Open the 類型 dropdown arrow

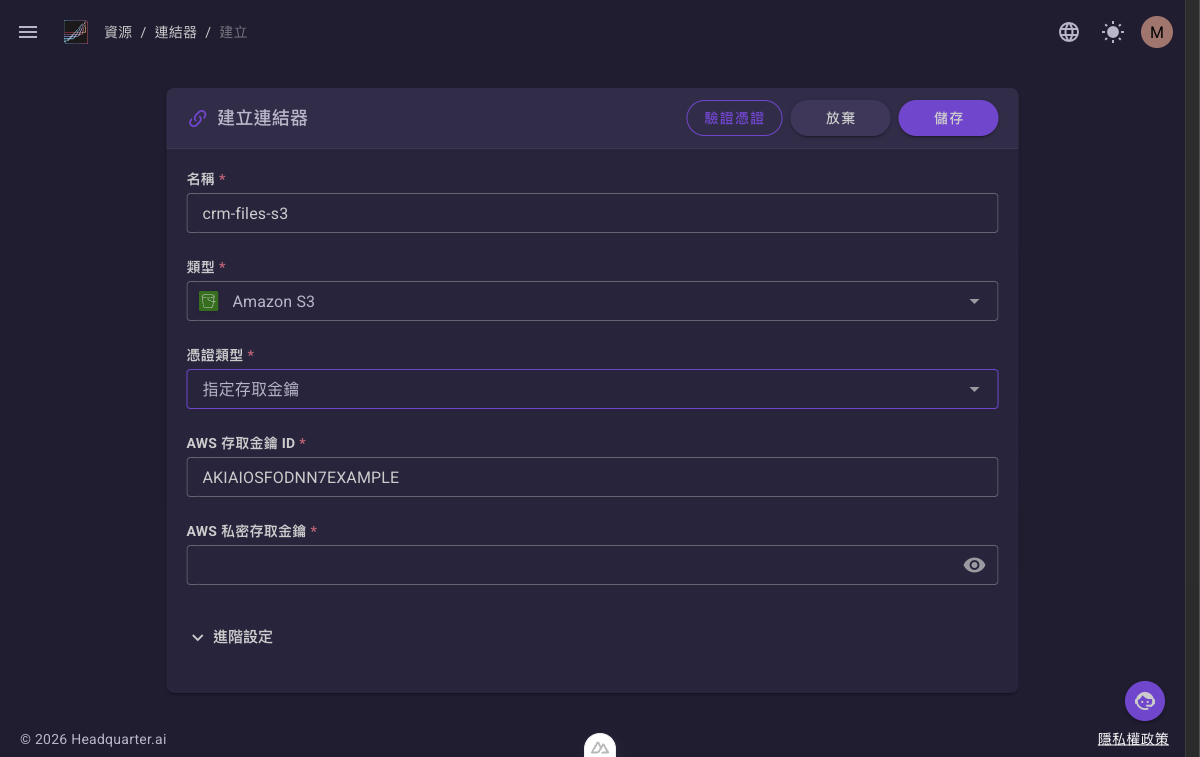pyautogui.click(x=974, y=301)
